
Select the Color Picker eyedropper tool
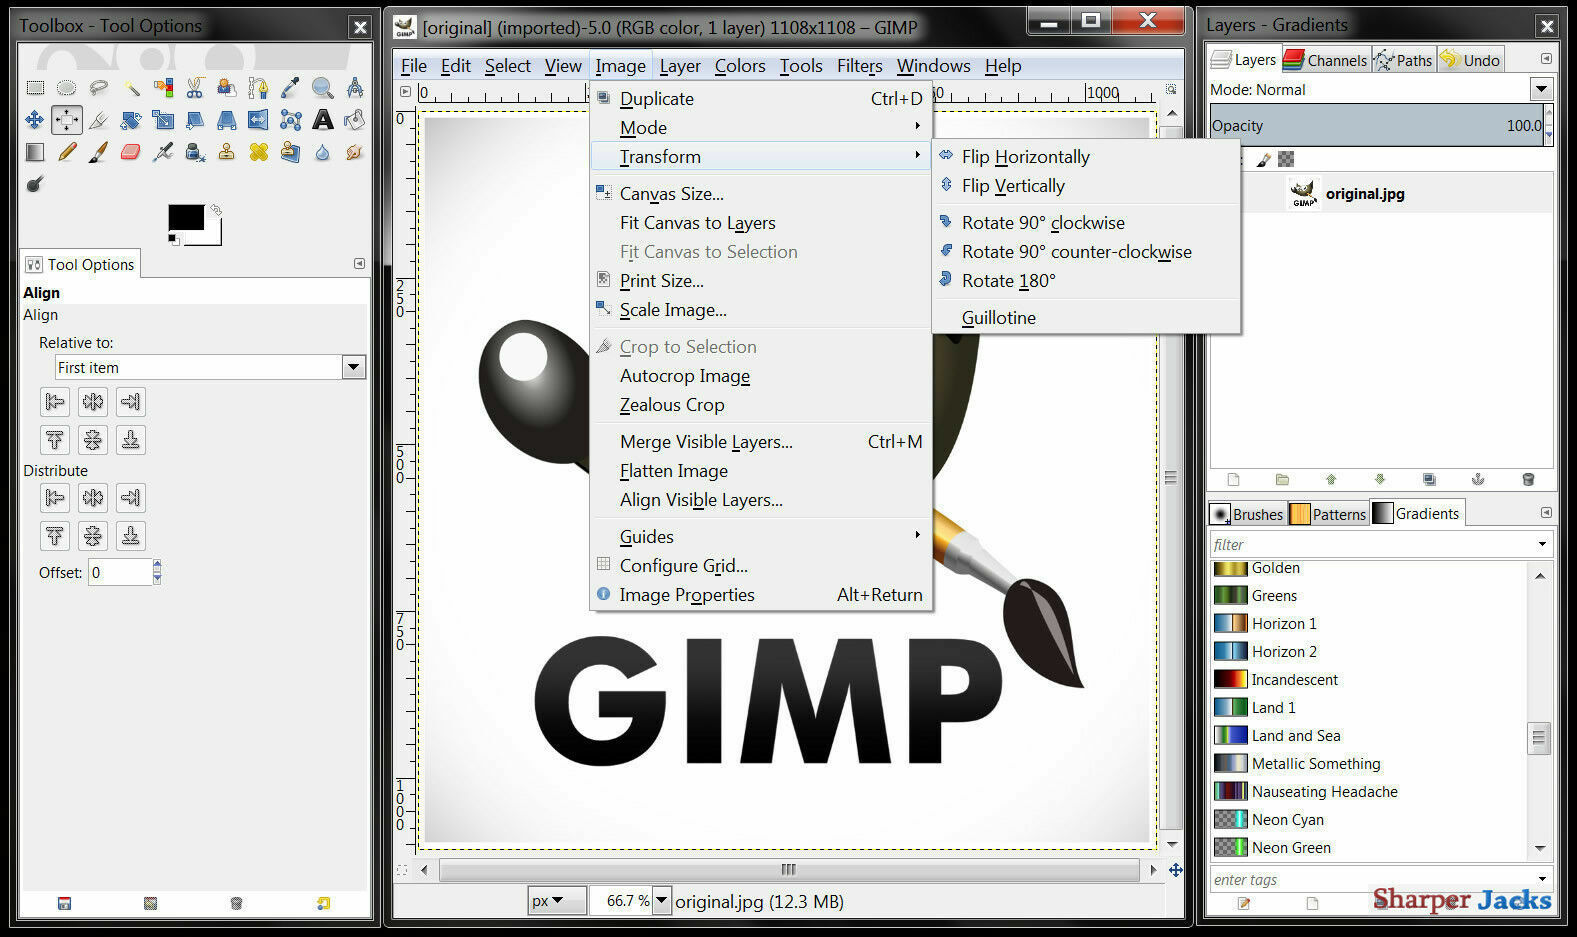[x=290, y=88]
